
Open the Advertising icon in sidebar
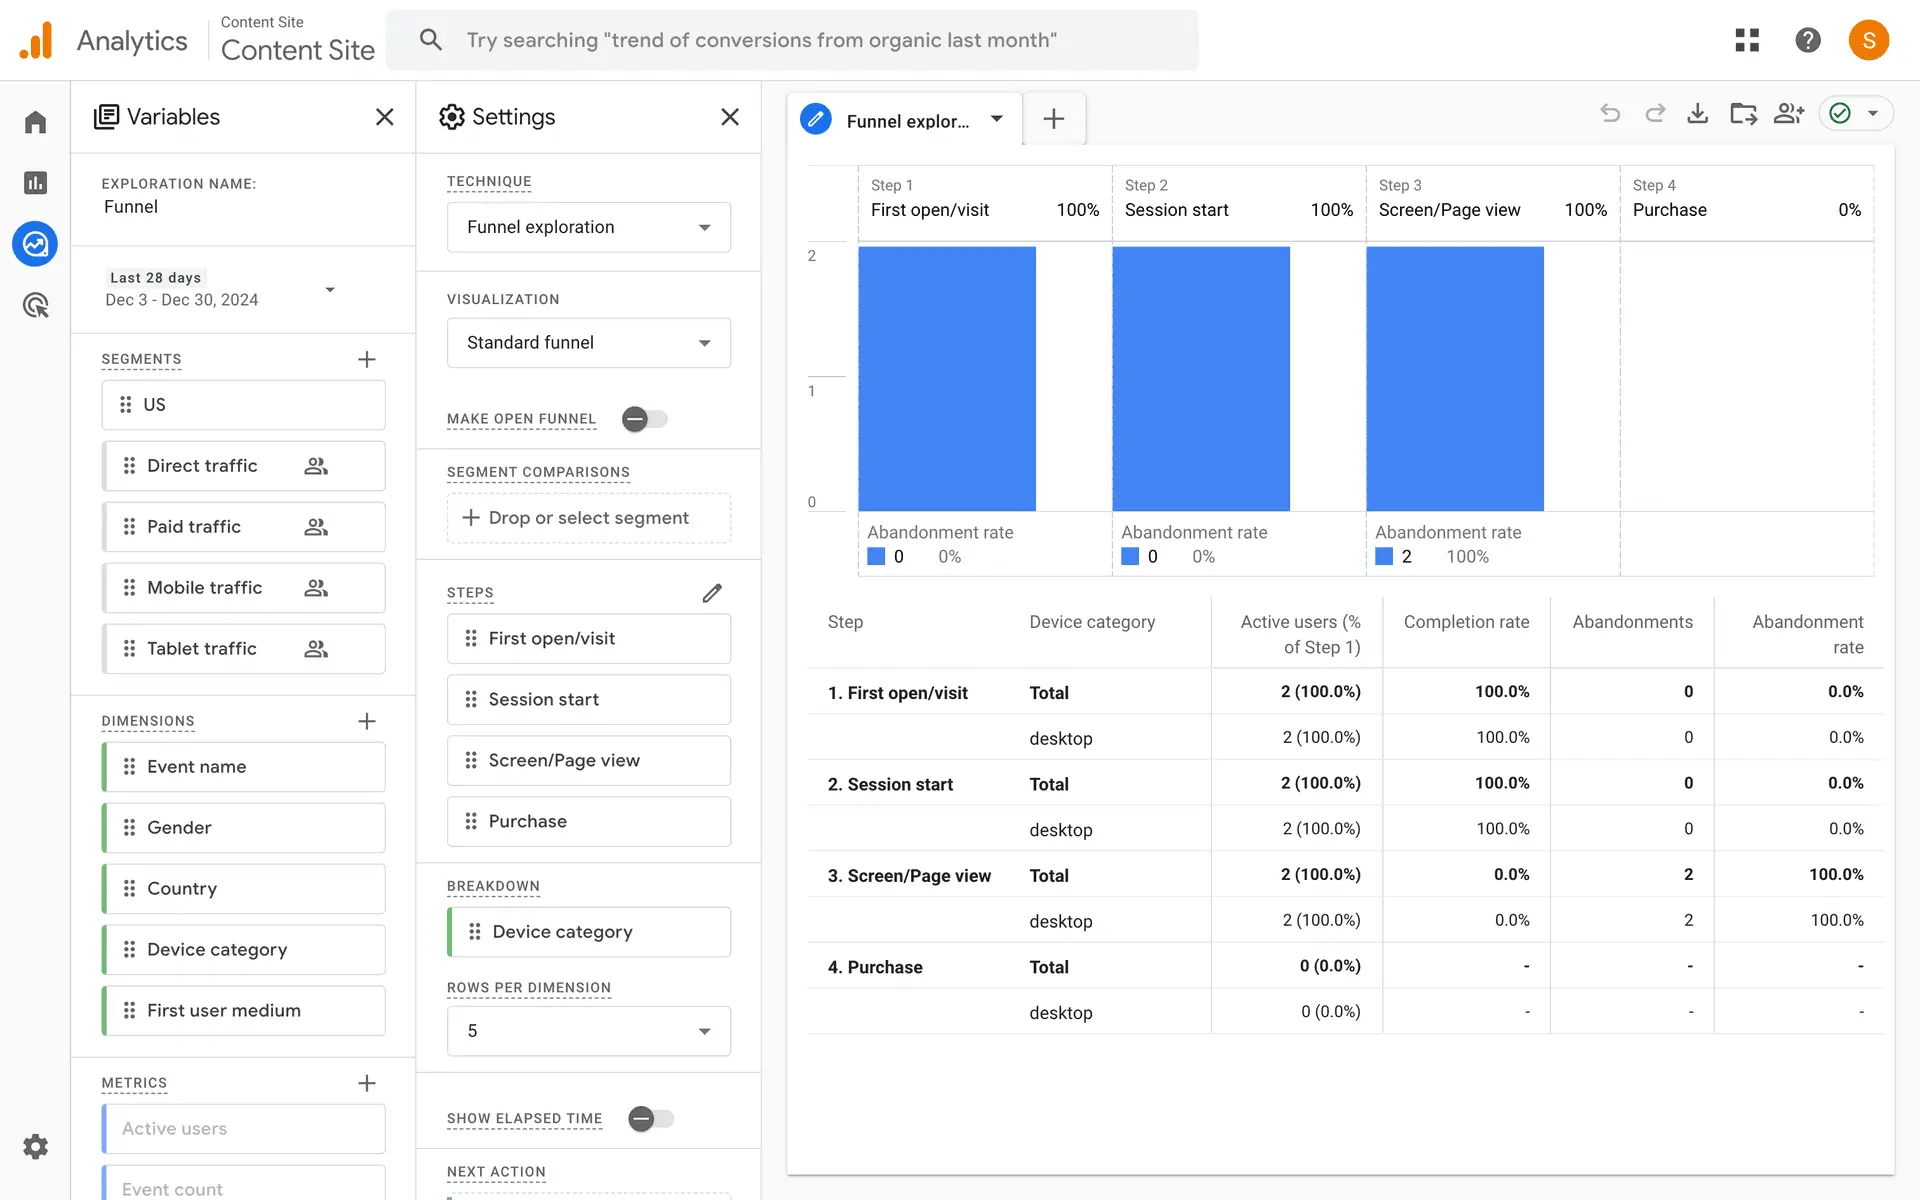tap(35, 305)
